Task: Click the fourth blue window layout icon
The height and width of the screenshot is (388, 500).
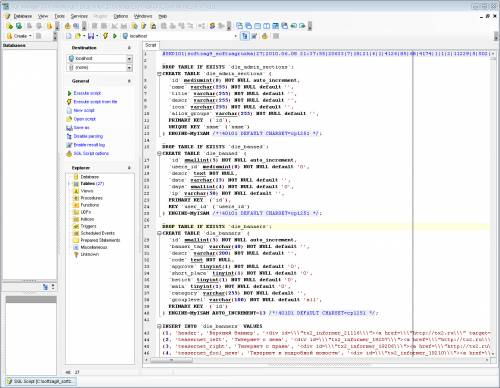Action: tap(266, 26)
